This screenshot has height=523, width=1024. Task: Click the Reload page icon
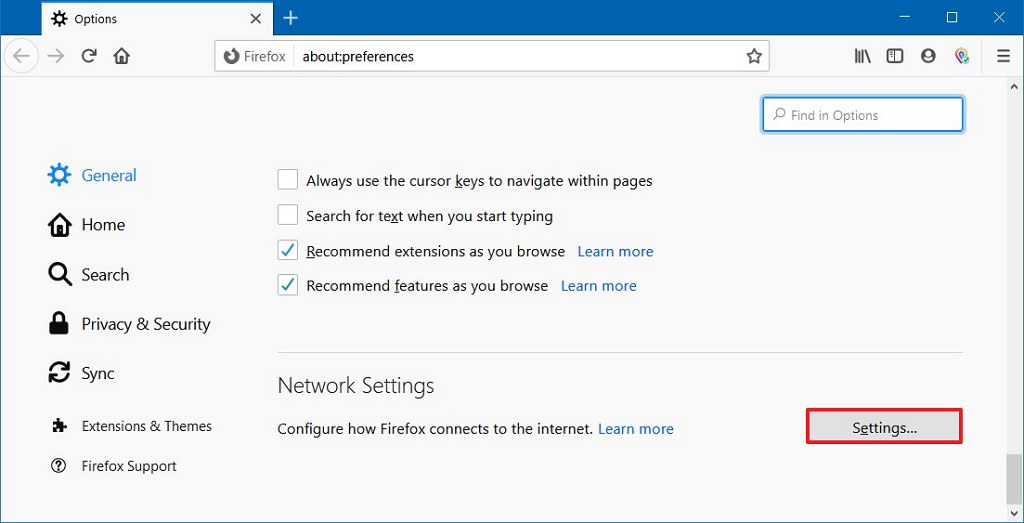pyautogui.click(x=89, y=56)
